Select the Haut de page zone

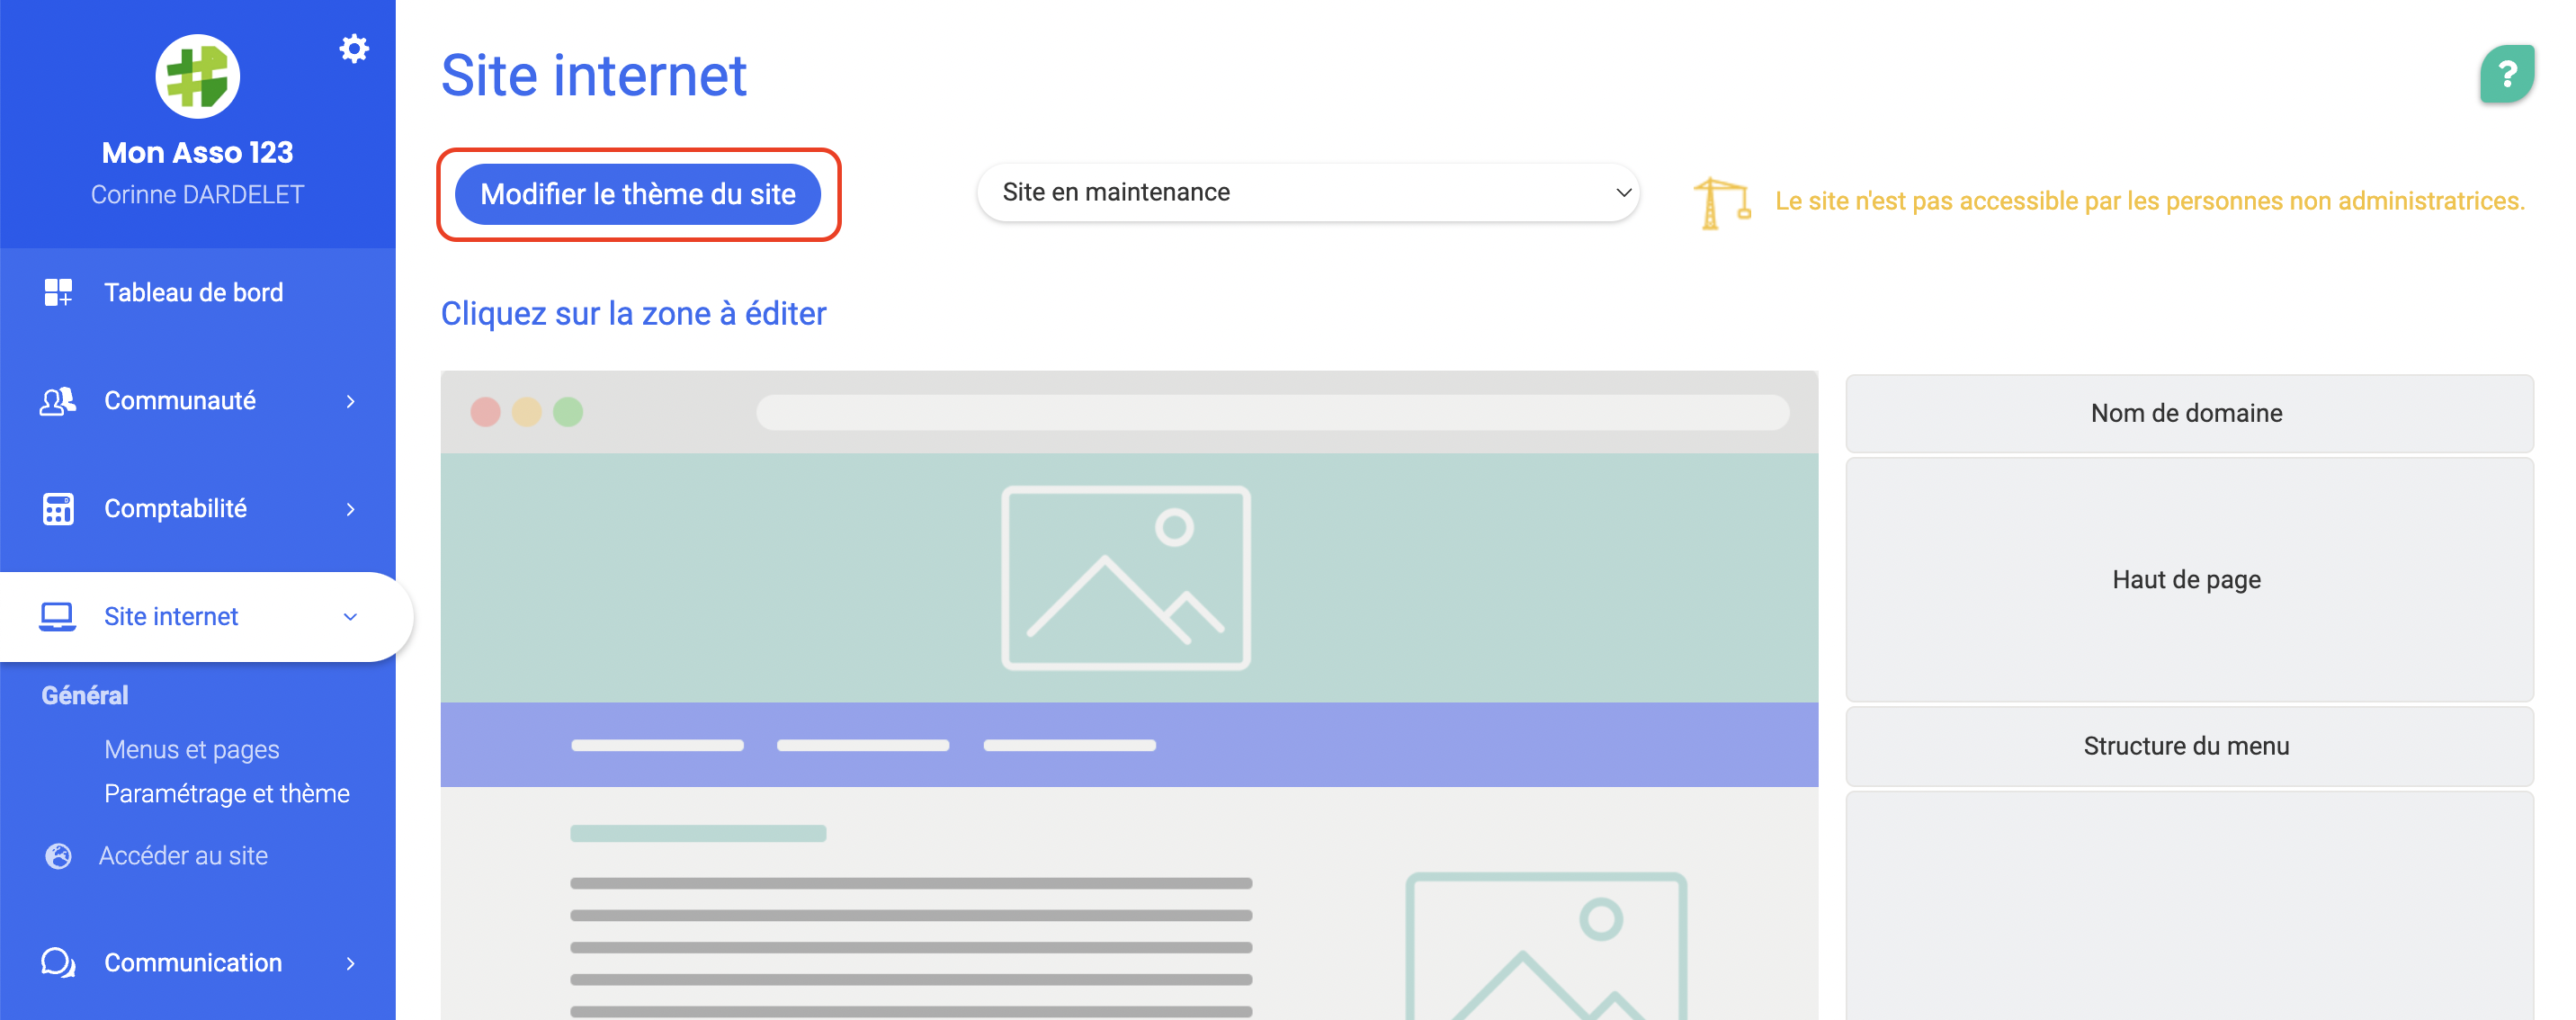coord(2188,580)
